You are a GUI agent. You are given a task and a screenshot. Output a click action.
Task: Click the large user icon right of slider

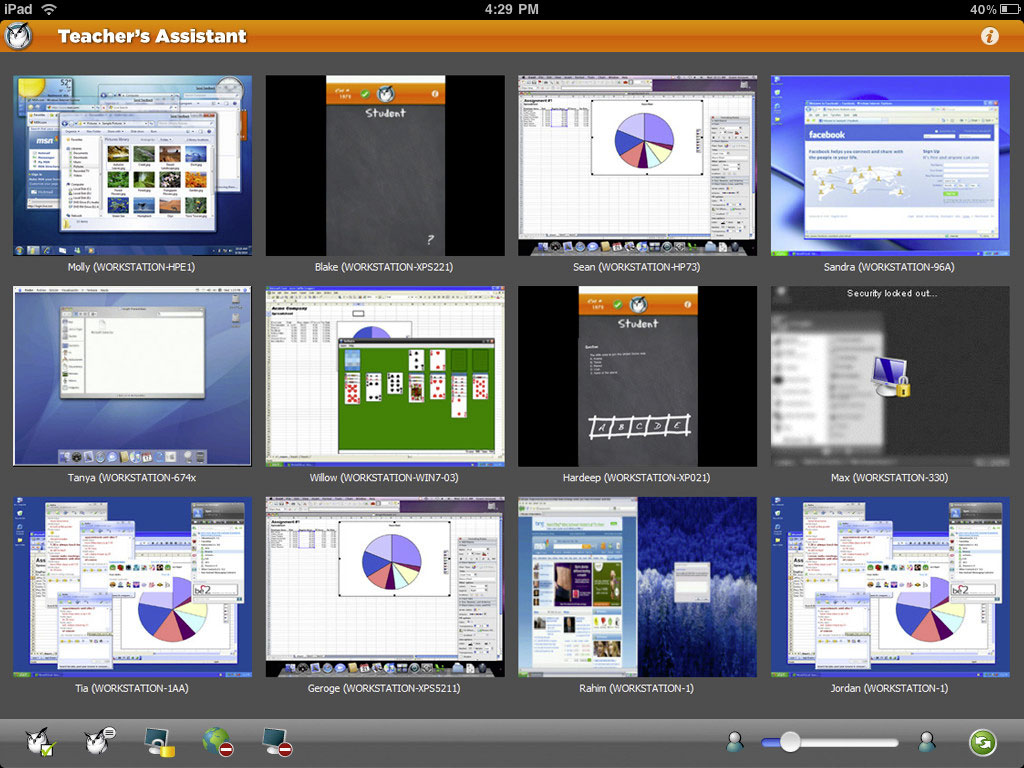point(927,742)
